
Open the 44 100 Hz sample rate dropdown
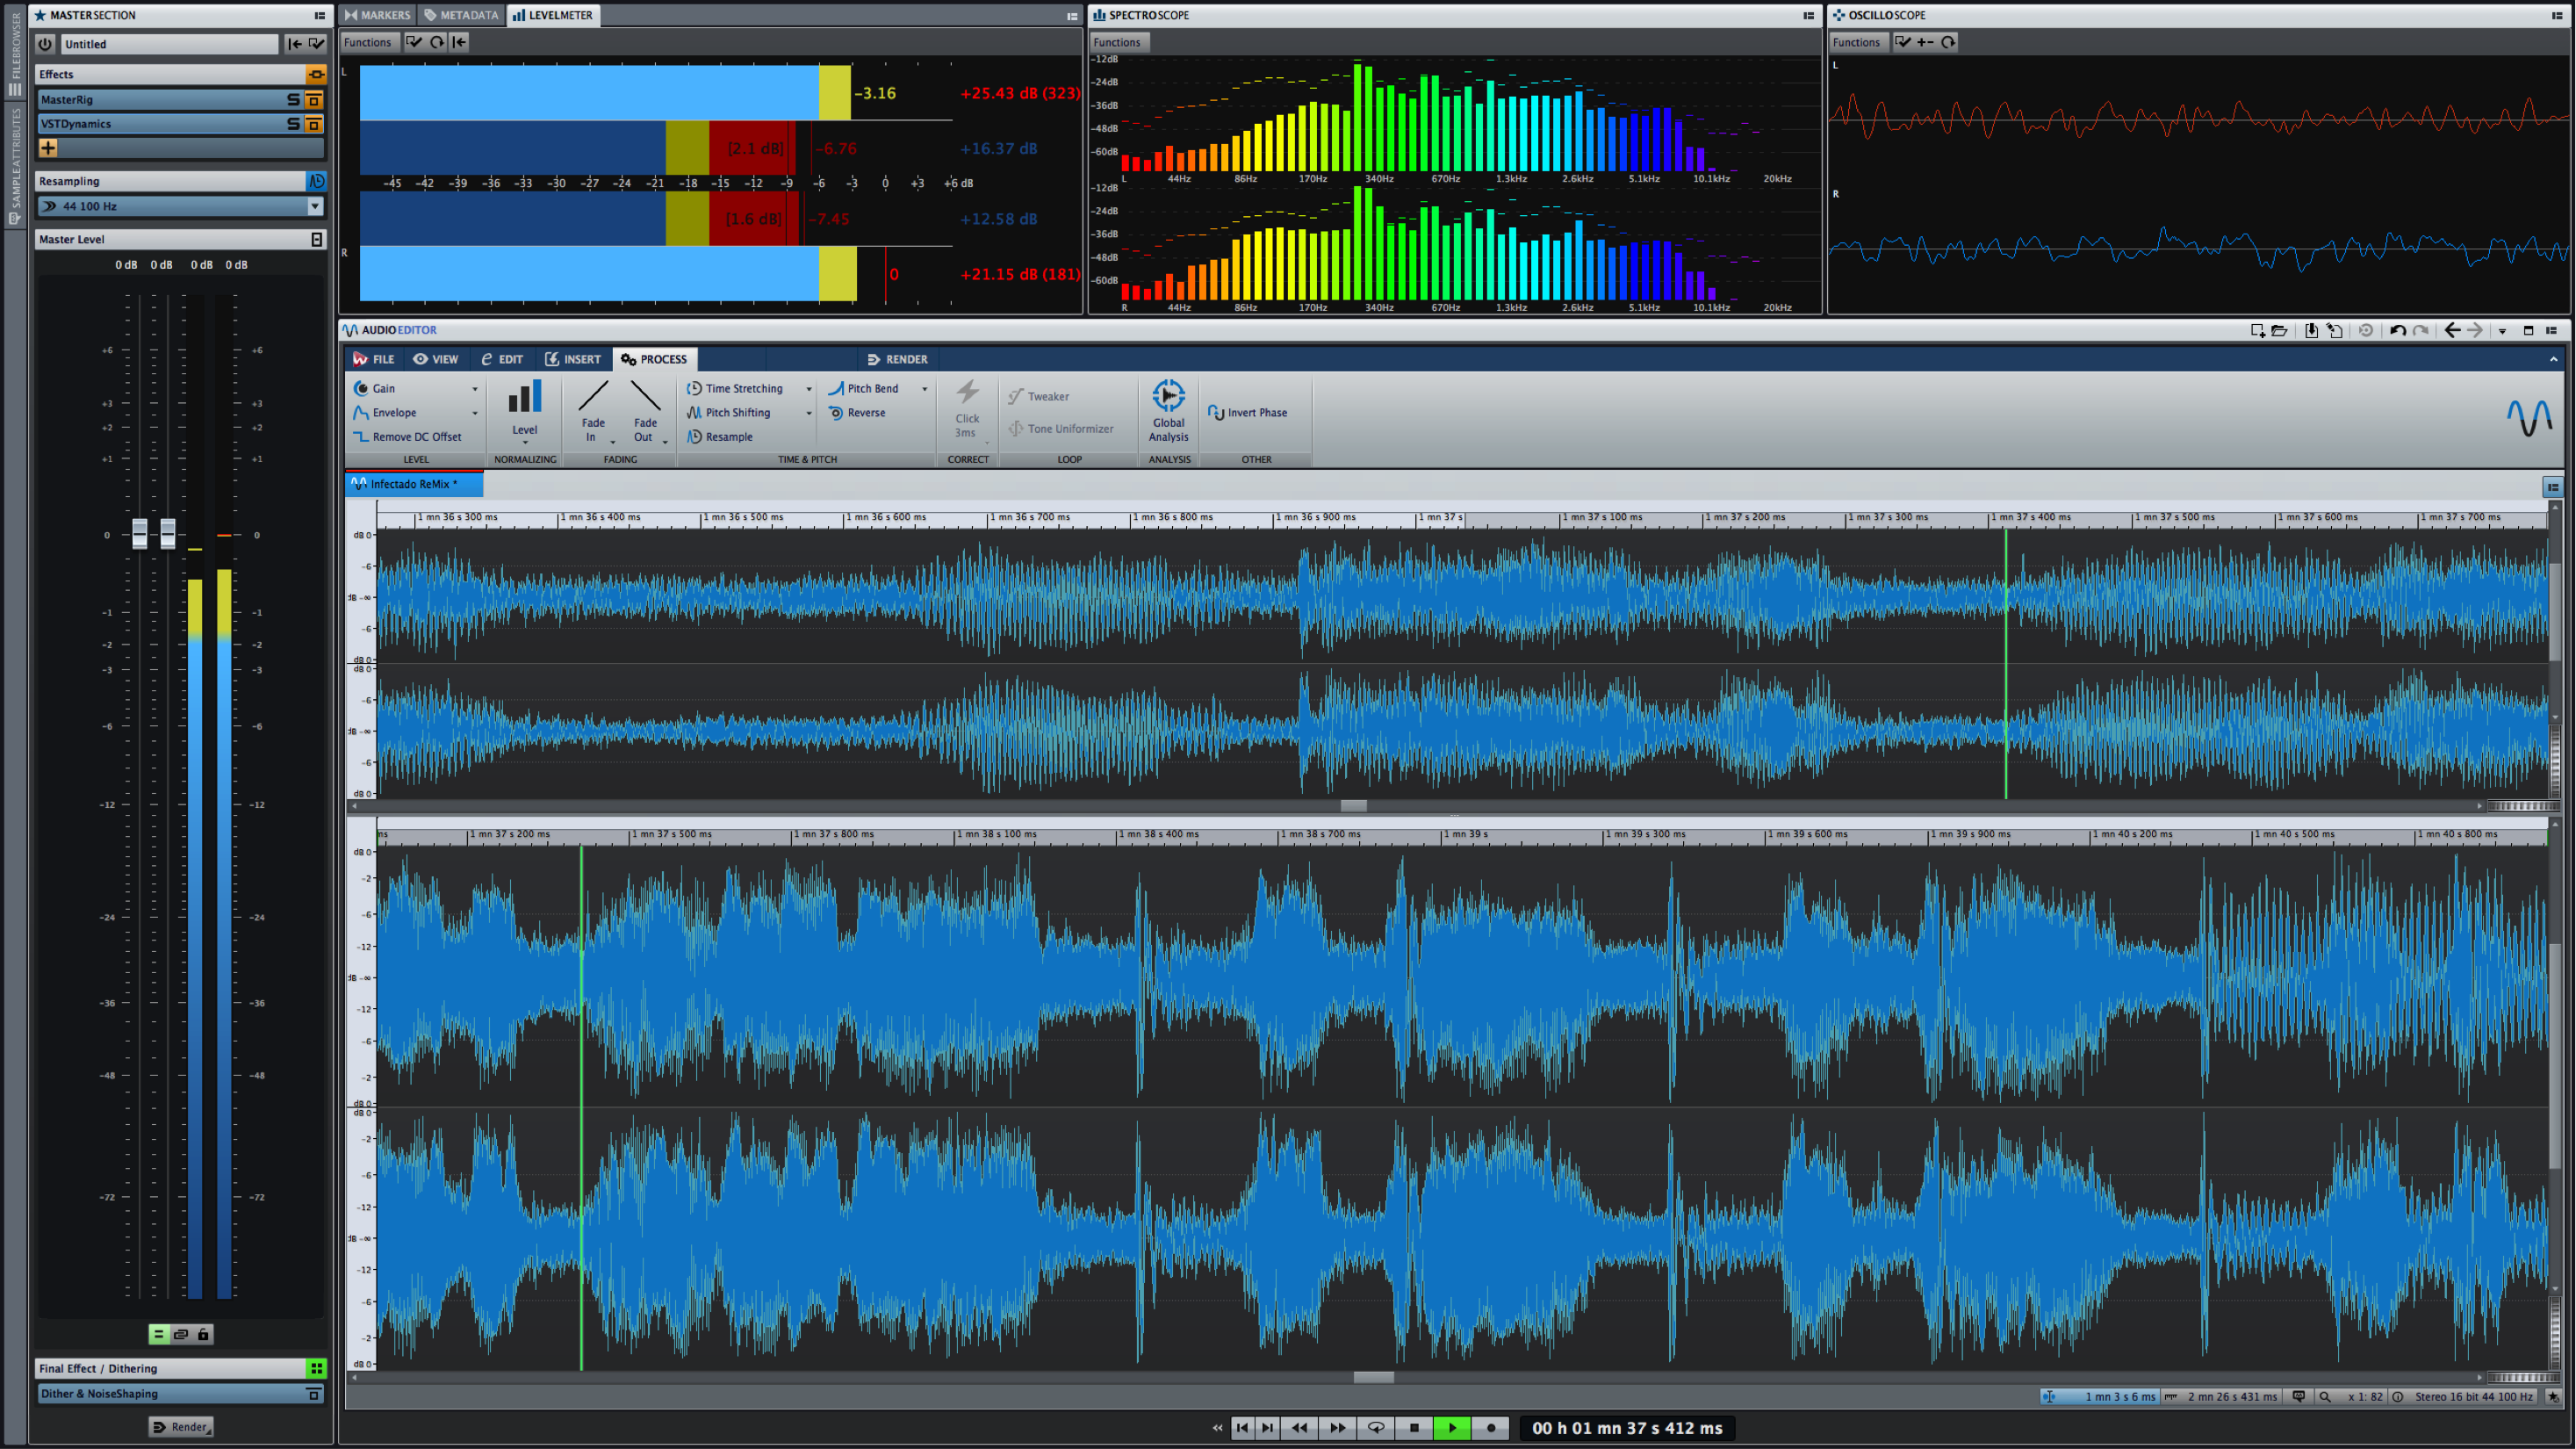pos(315,206)
